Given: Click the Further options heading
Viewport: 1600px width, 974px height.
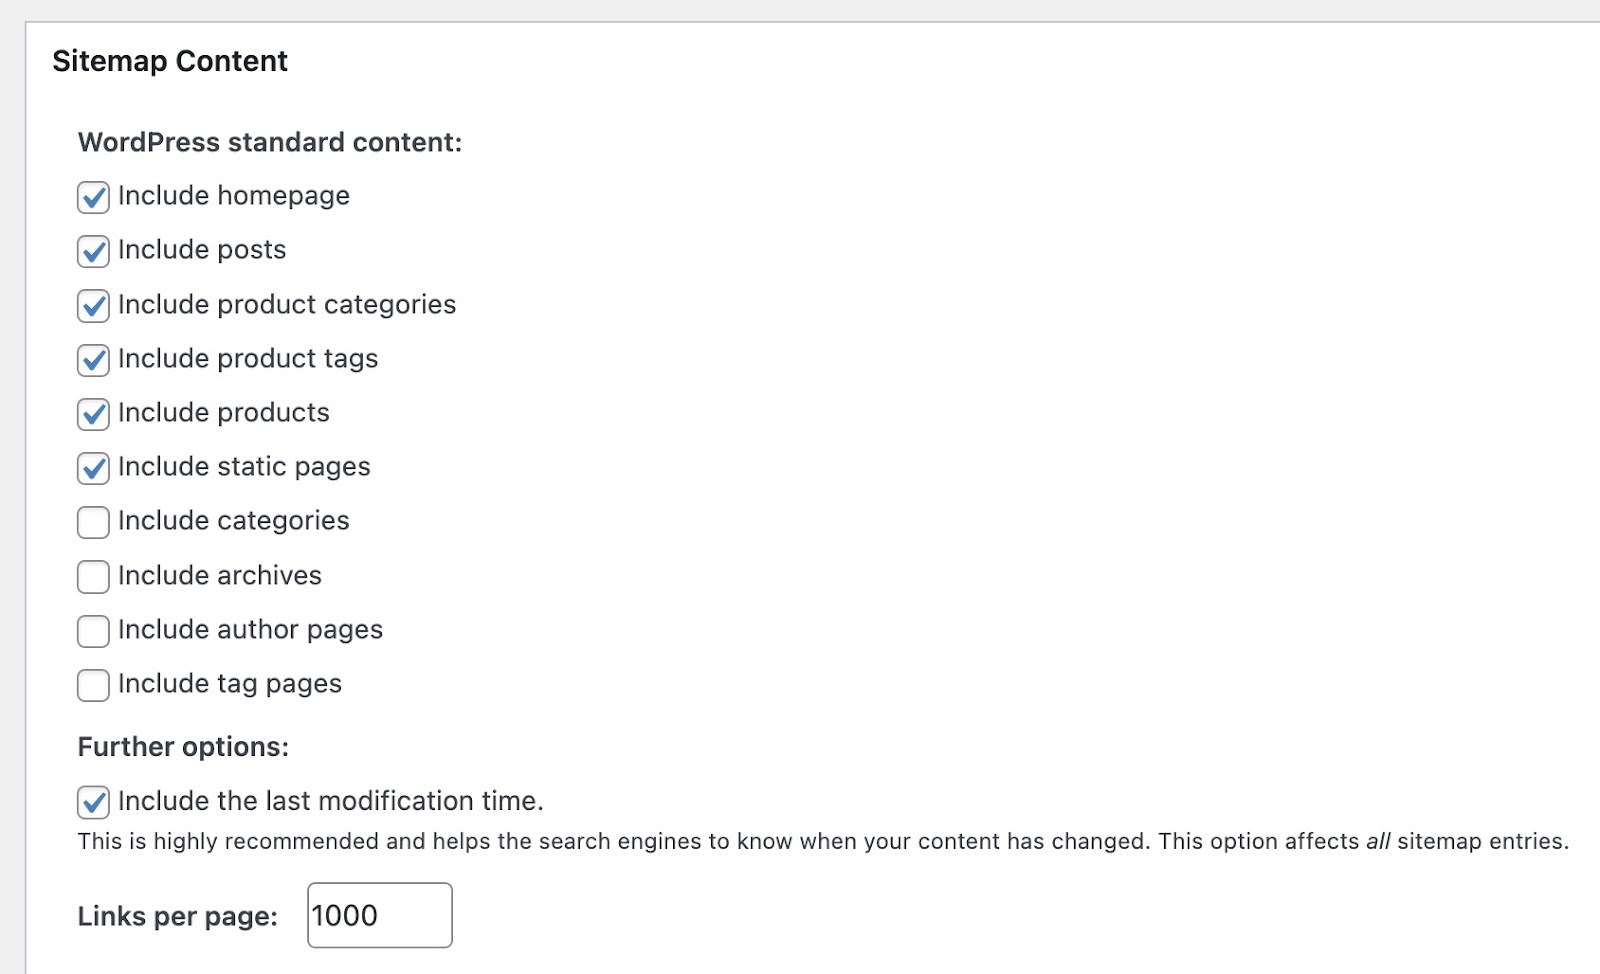Looking at the screenshot, I should pos(183,746).
